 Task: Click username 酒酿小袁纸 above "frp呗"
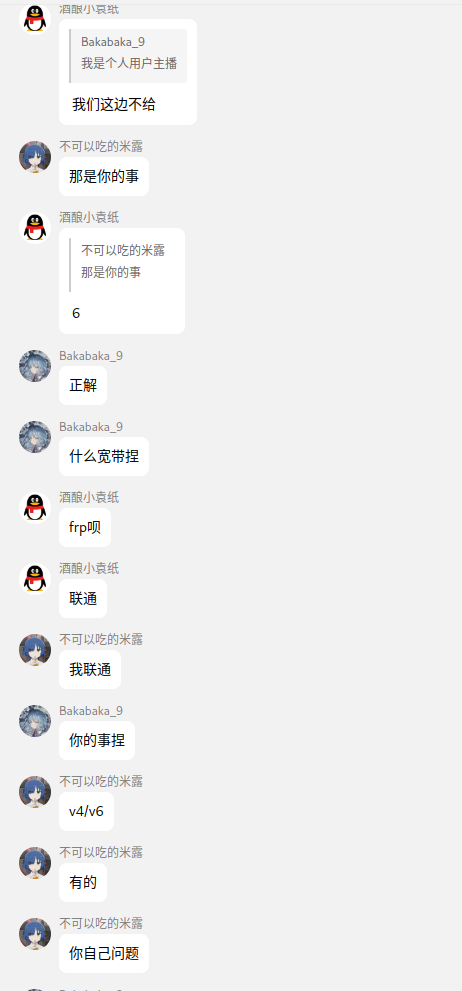(x=89, y=497)
